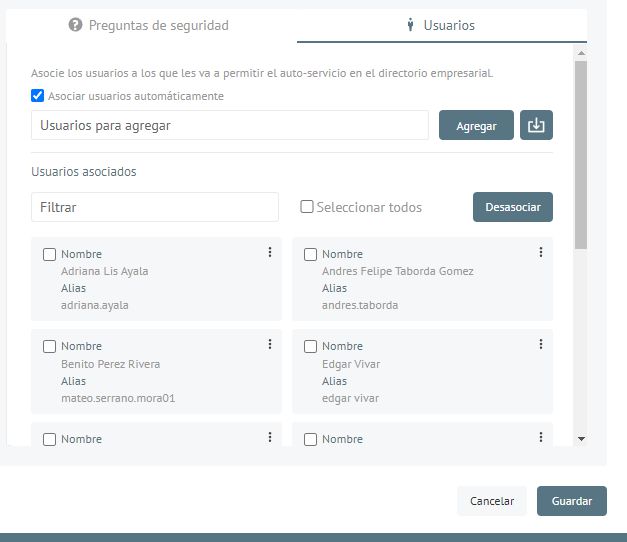Viewport: 627px width, 542px height.
Task: Select the Edgar Vivar user checkbox
Action: pyautogui.click(x=310, y=346)
